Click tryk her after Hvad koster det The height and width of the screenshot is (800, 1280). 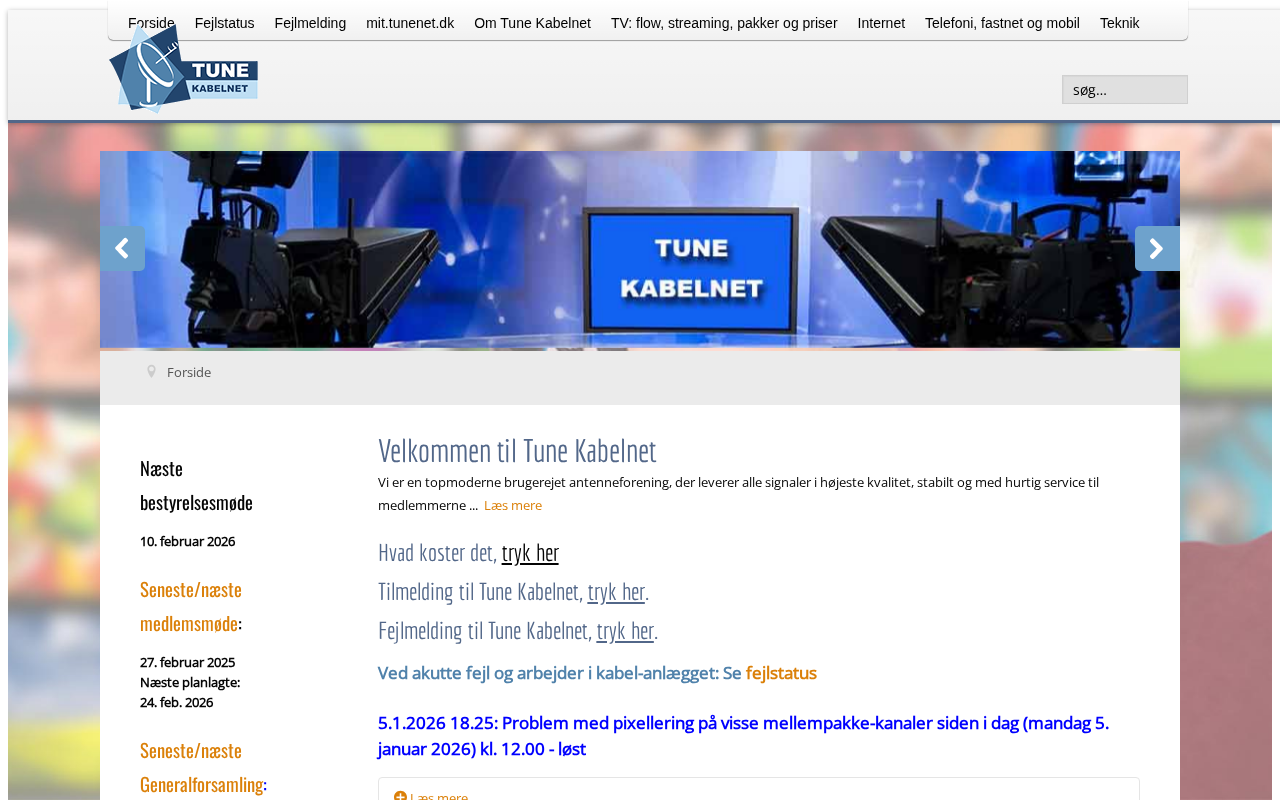[530, 552]
